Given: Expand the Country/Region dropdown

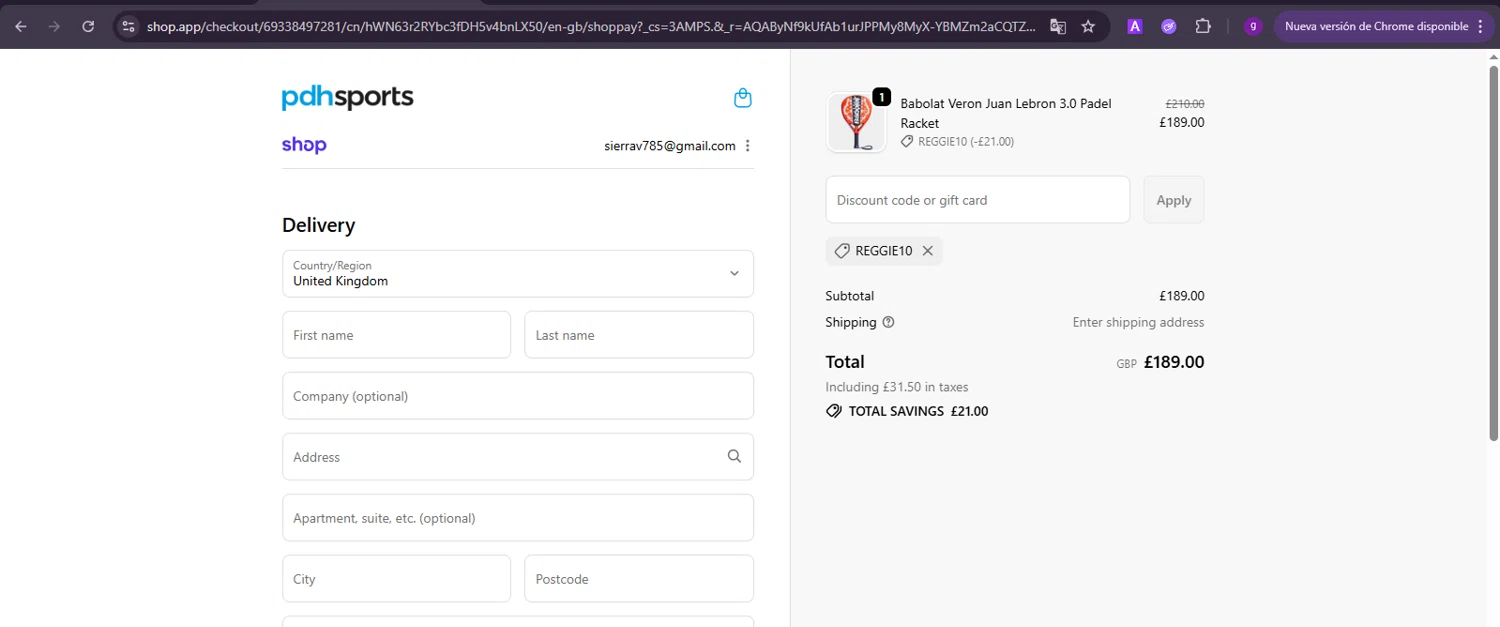Looking at the screenshot, I should [x=518, y=273].
